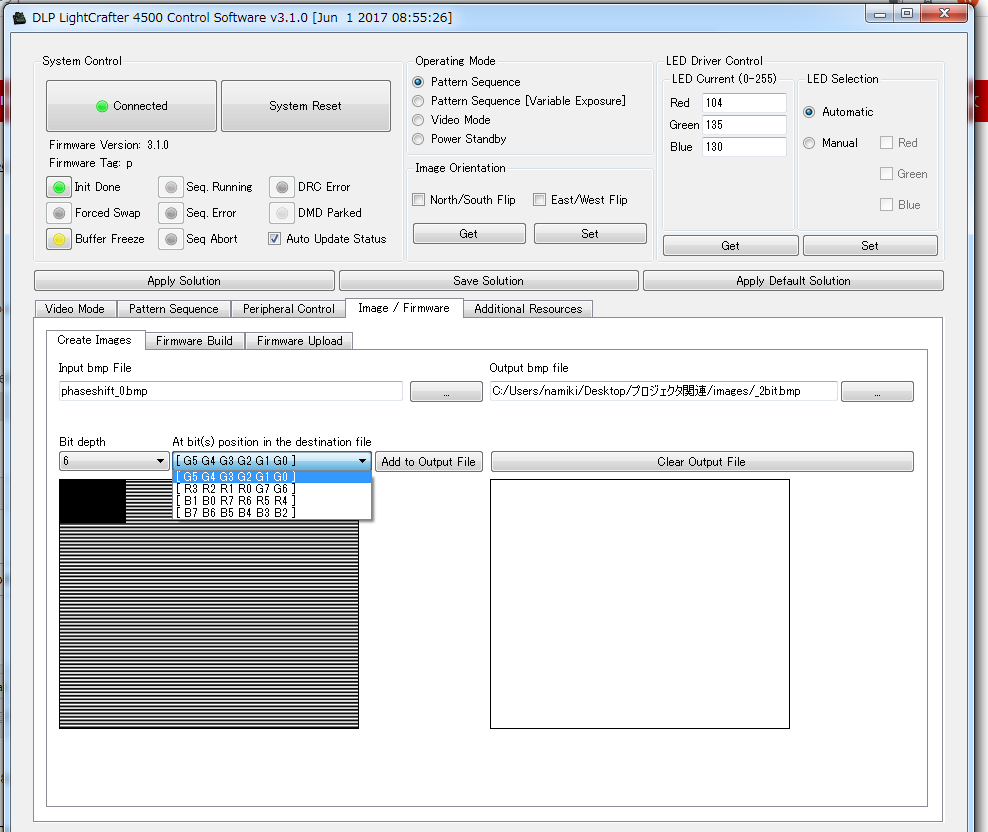Click the Buffer Freeze yellow indicator
988x832 pixels.
coord(59,239)
